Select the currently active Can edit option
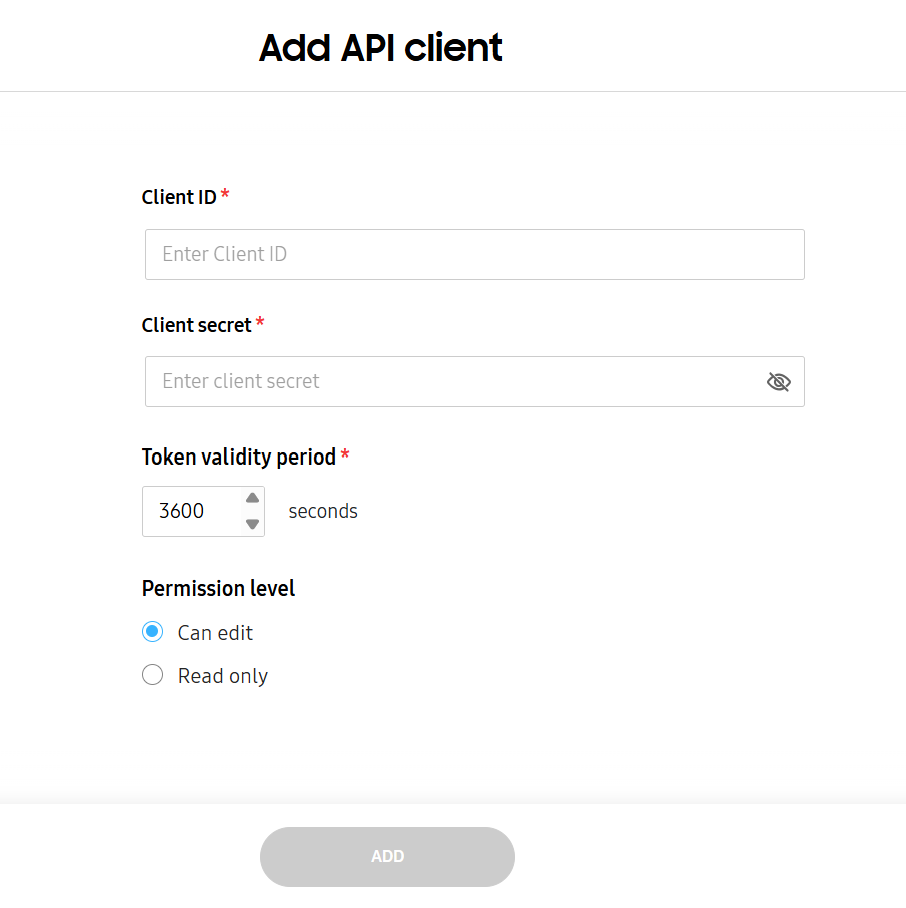 (x=152, y=631)
